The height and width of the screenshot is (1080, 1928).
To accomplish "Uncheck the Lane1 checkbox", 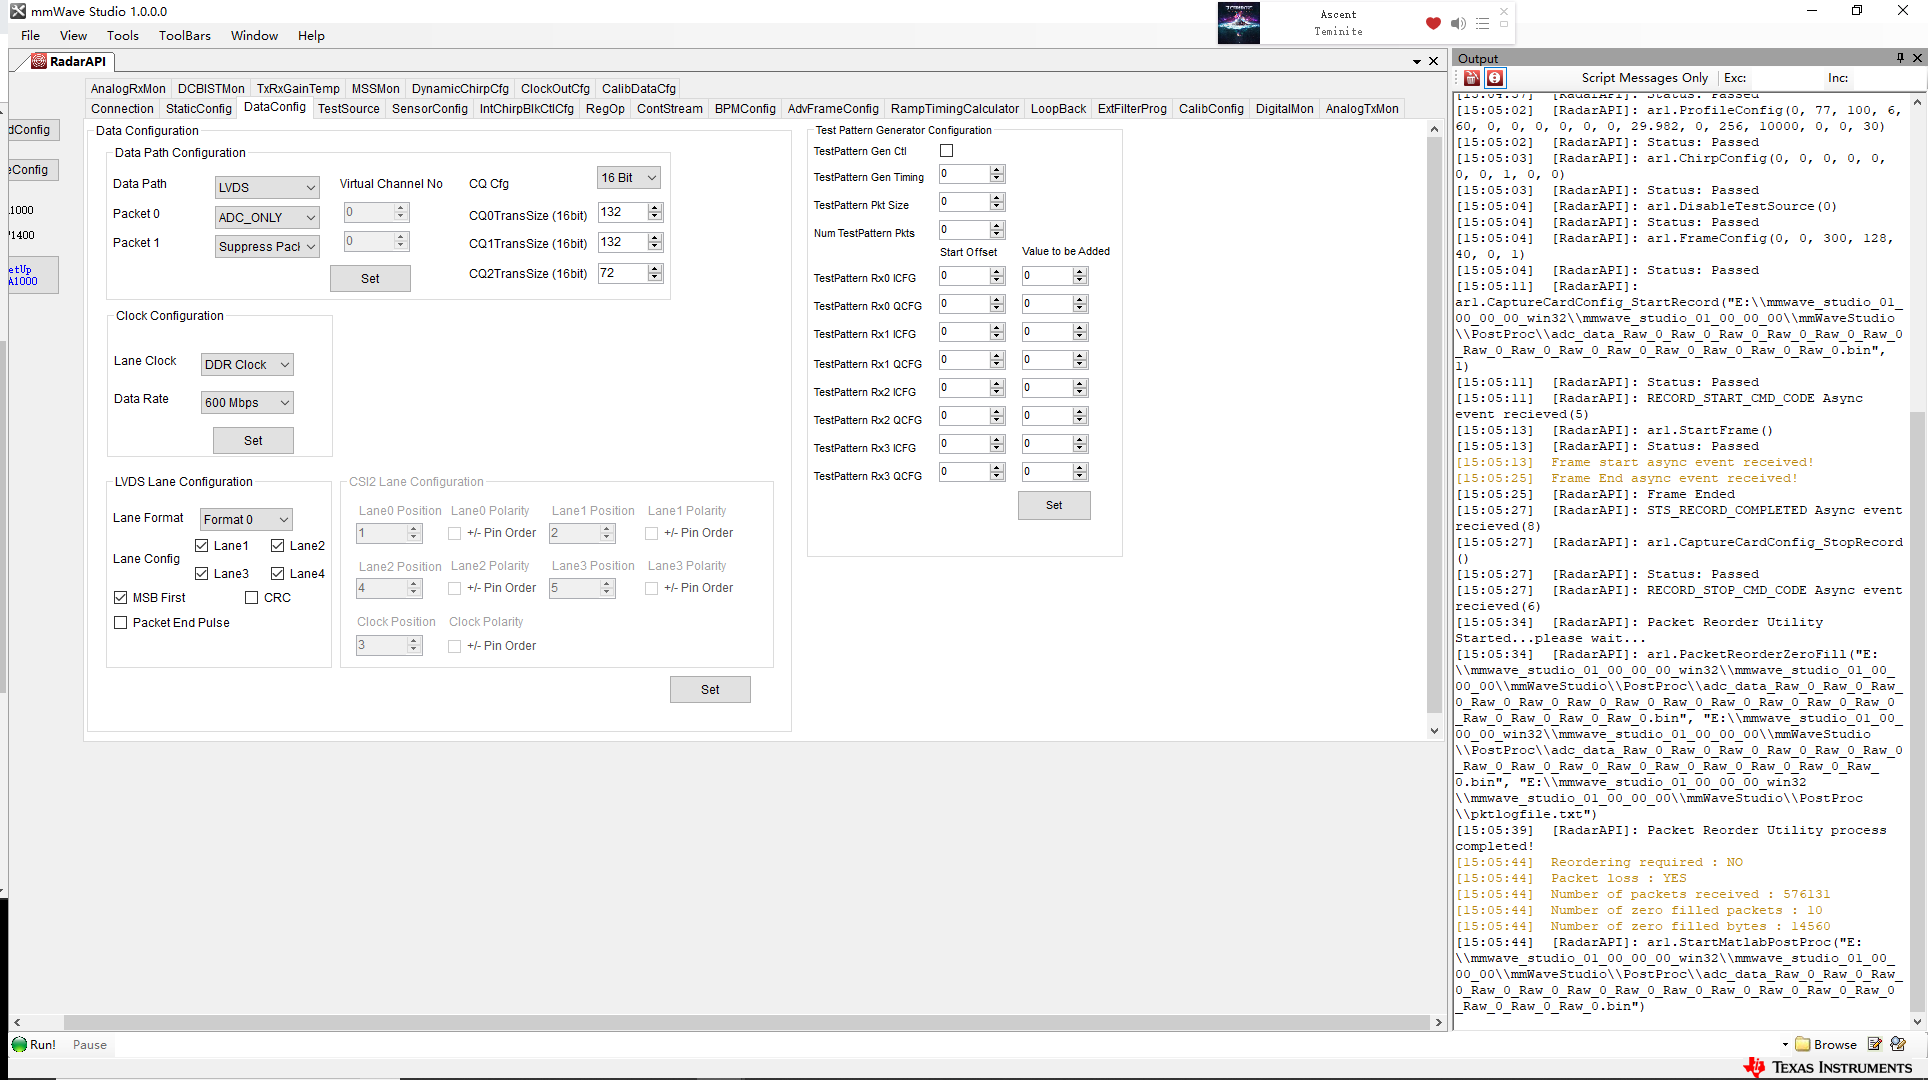I will pos(202,546).
